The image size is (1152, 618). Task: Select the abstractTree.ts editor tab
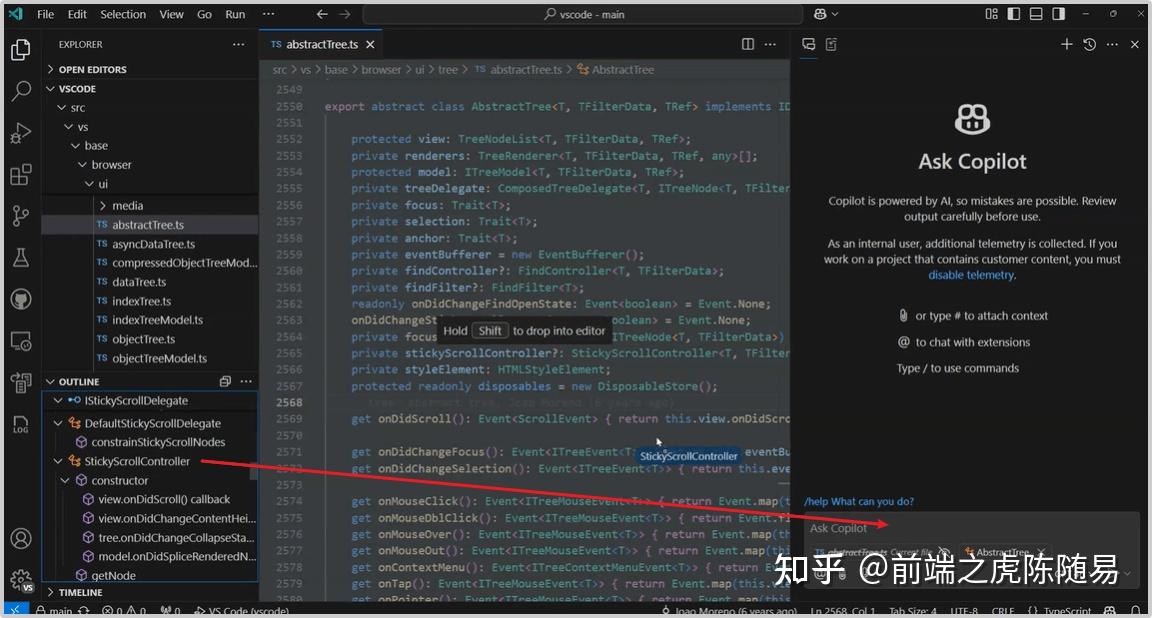[x=320, y=45]
